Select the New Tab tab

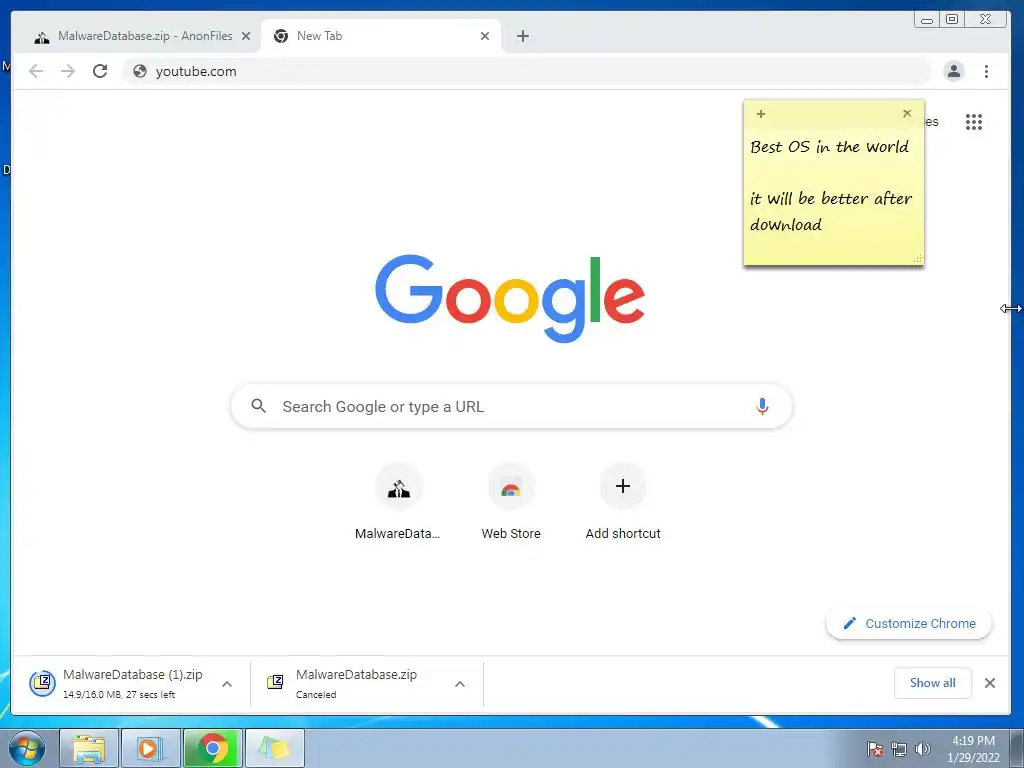coord(381,36)
